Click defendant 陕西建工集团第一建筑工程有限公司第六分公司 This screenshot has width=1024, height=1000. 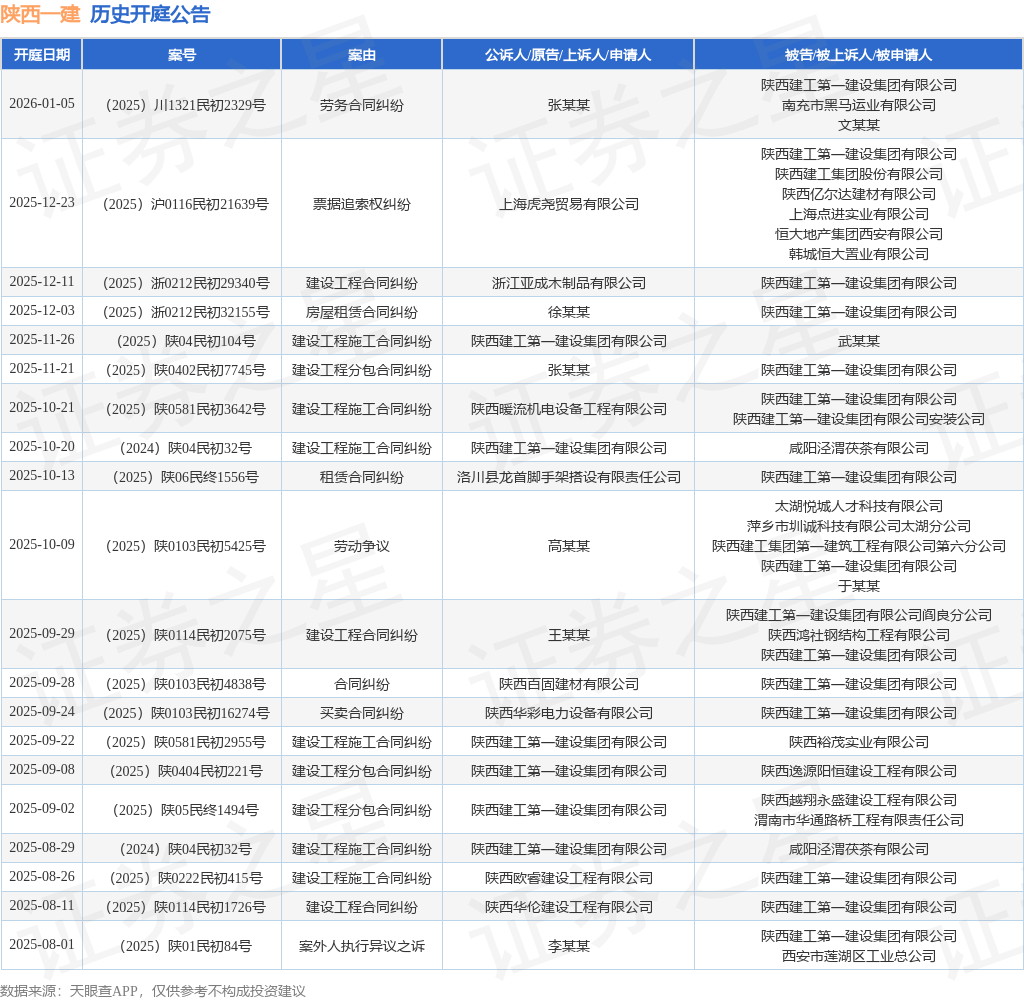point(859,546)
